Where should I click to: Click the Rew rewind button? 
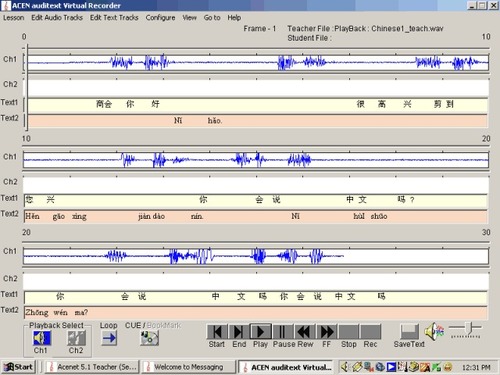click(304, 332)
